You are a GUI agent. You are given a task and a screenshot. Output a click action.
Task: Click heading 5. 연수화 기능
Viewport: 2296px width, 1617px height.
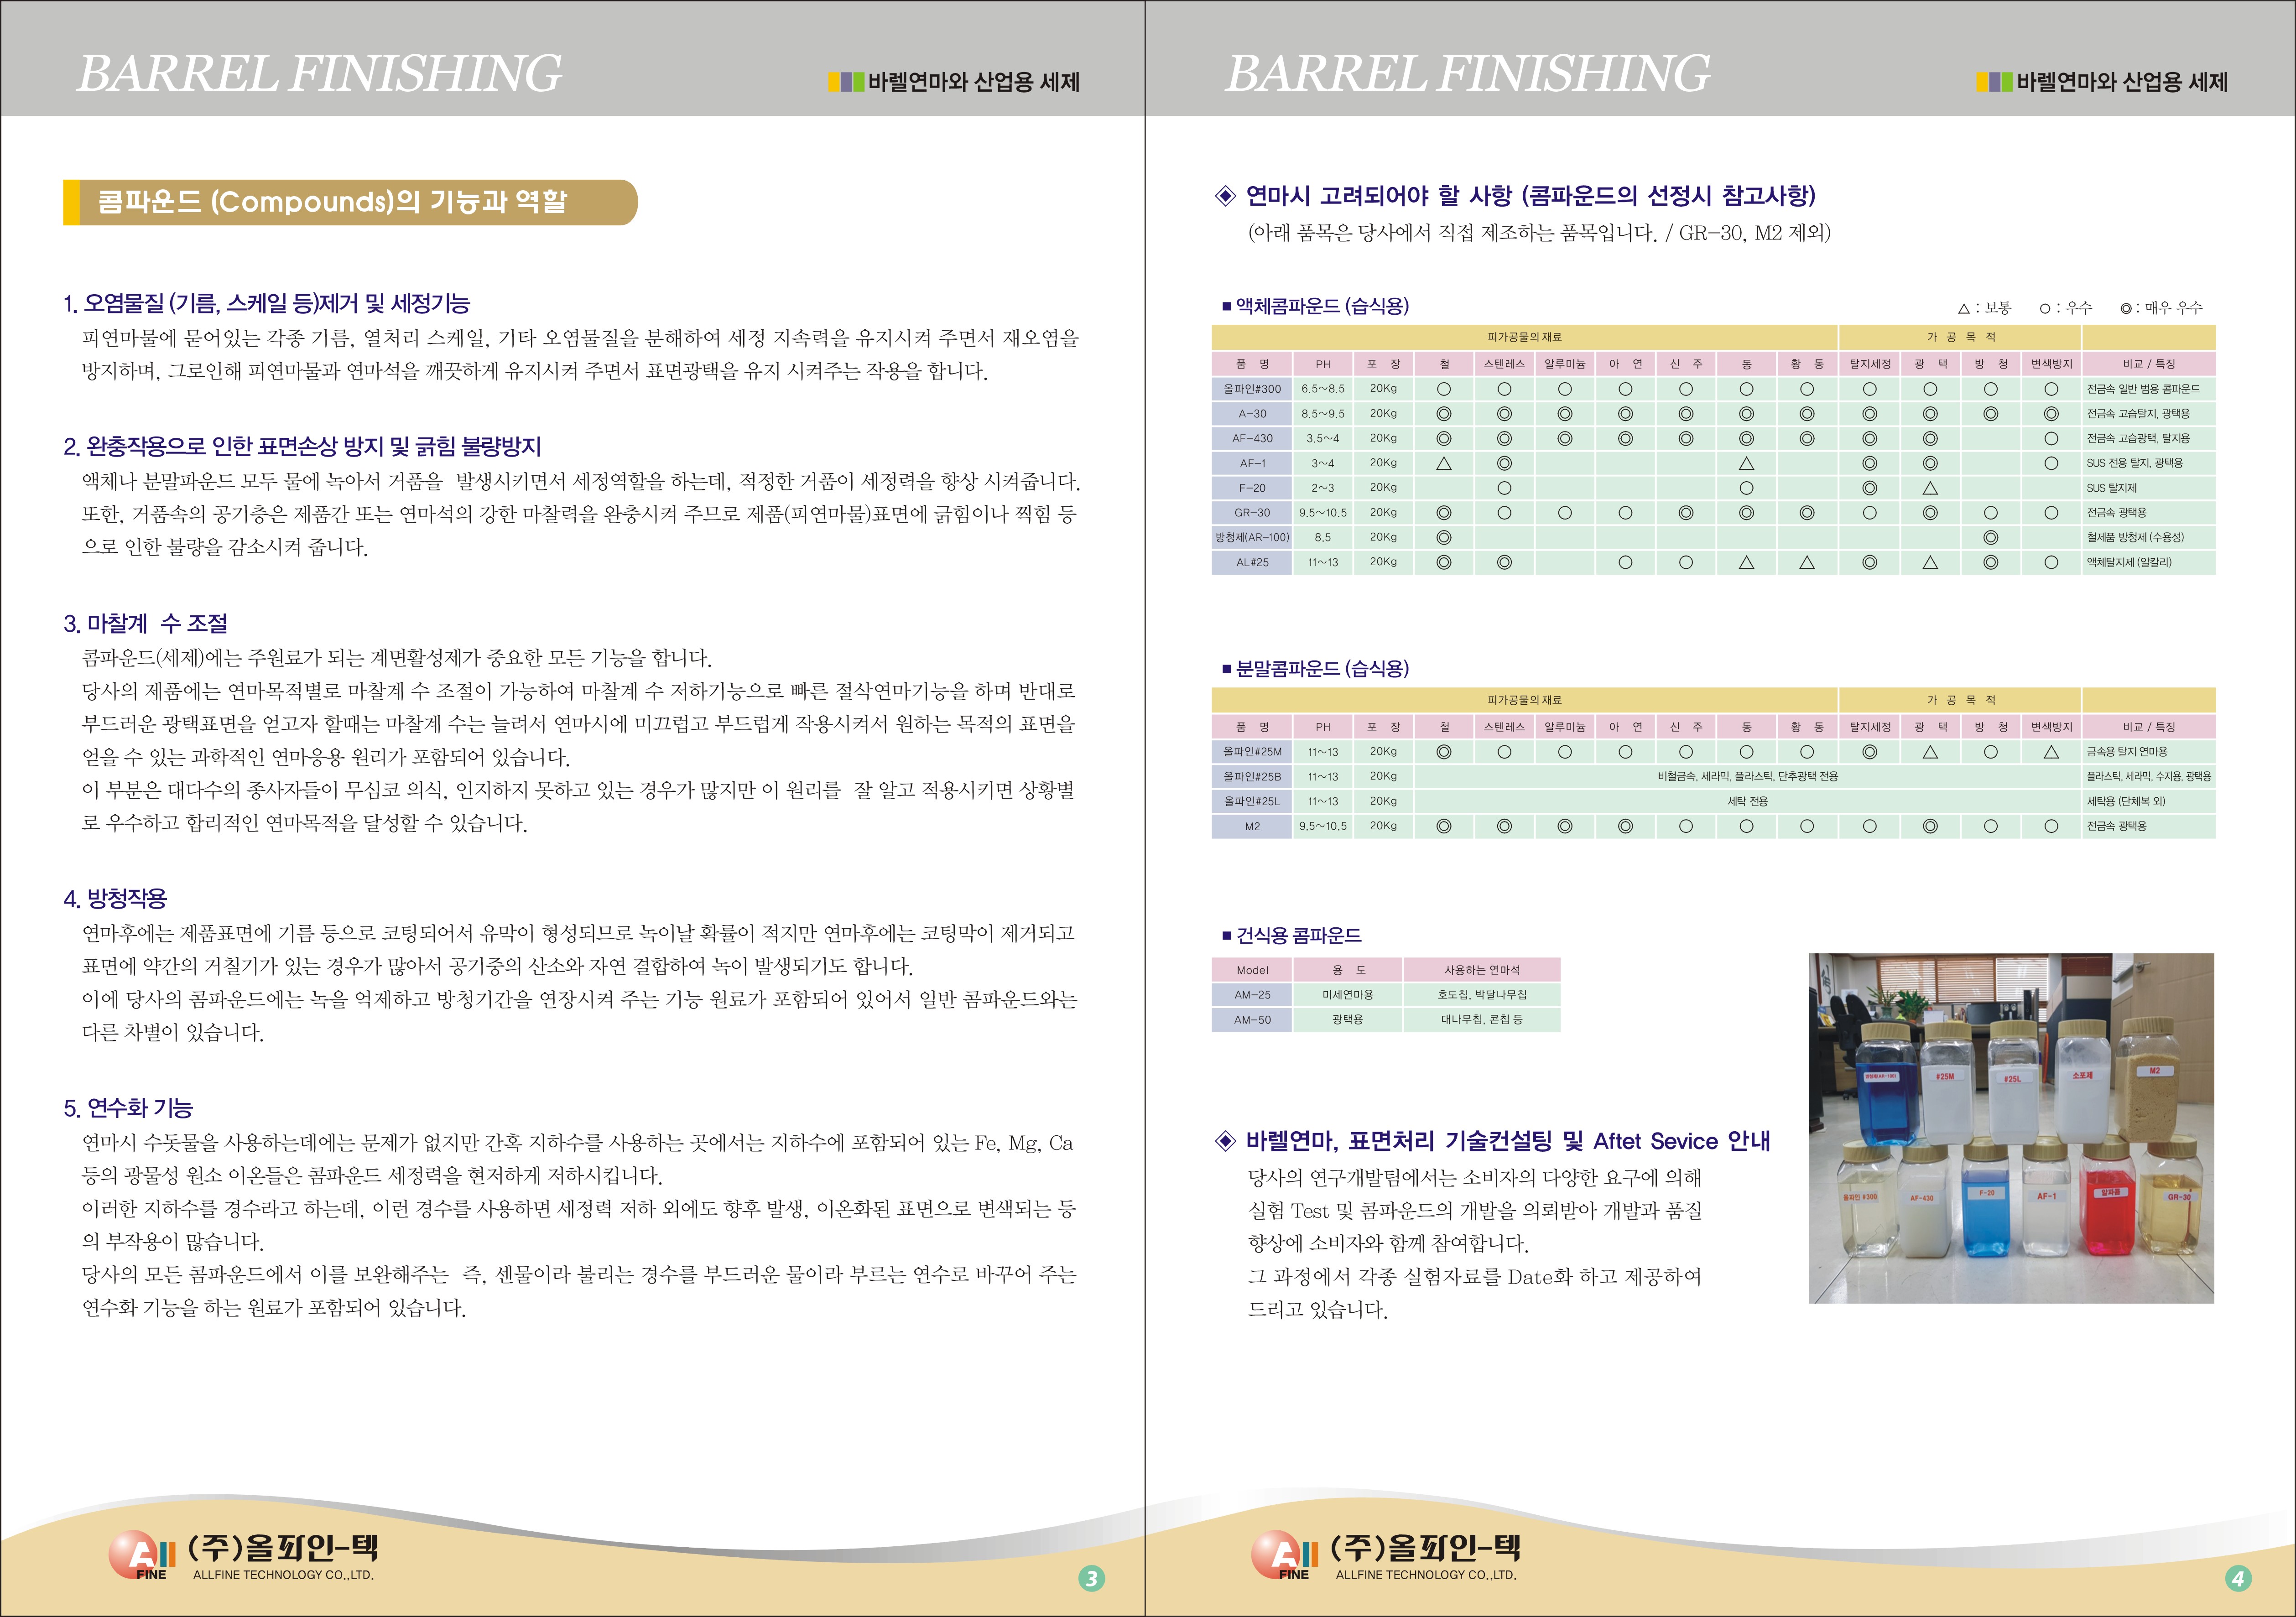[x=128, y=1108]
